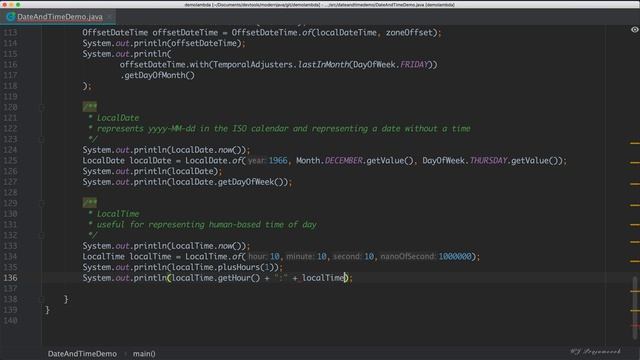Collapse LocalTime comment at line 129 fold marker

pyautogui.click(x=42, y=203)
